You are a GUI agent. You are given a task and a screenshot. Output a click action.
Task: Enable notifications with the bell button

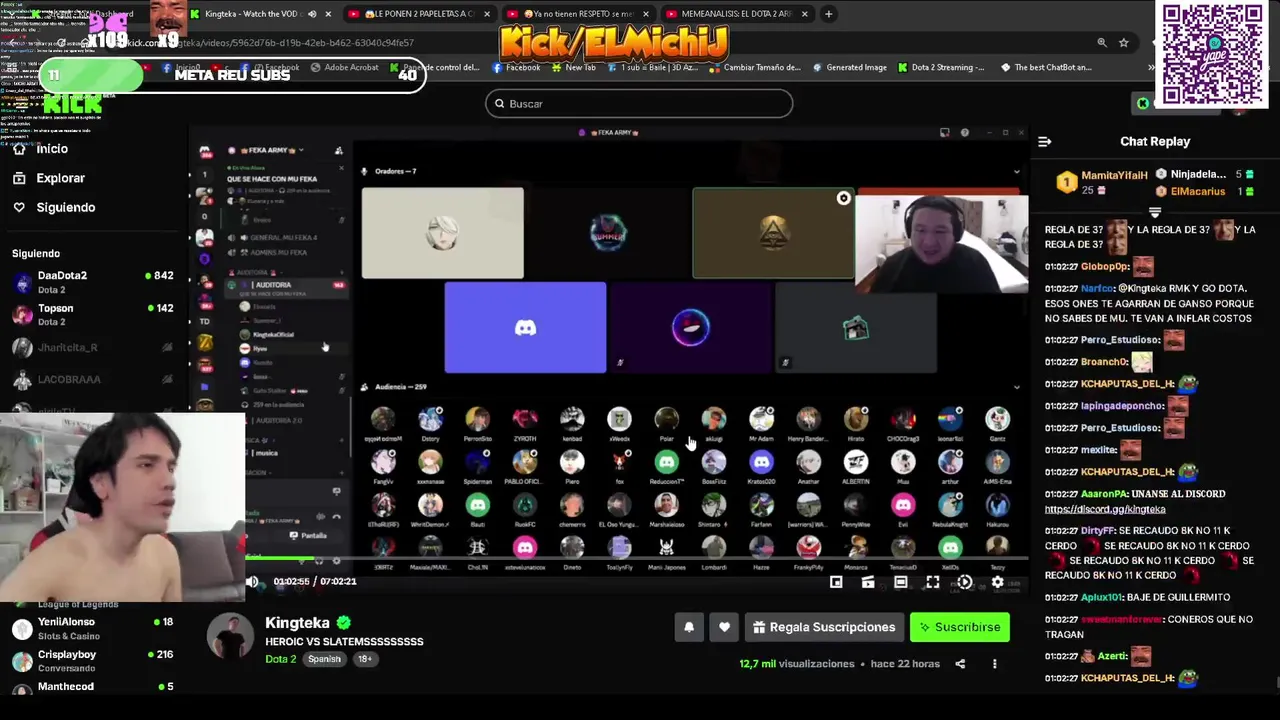click(689, 627)
